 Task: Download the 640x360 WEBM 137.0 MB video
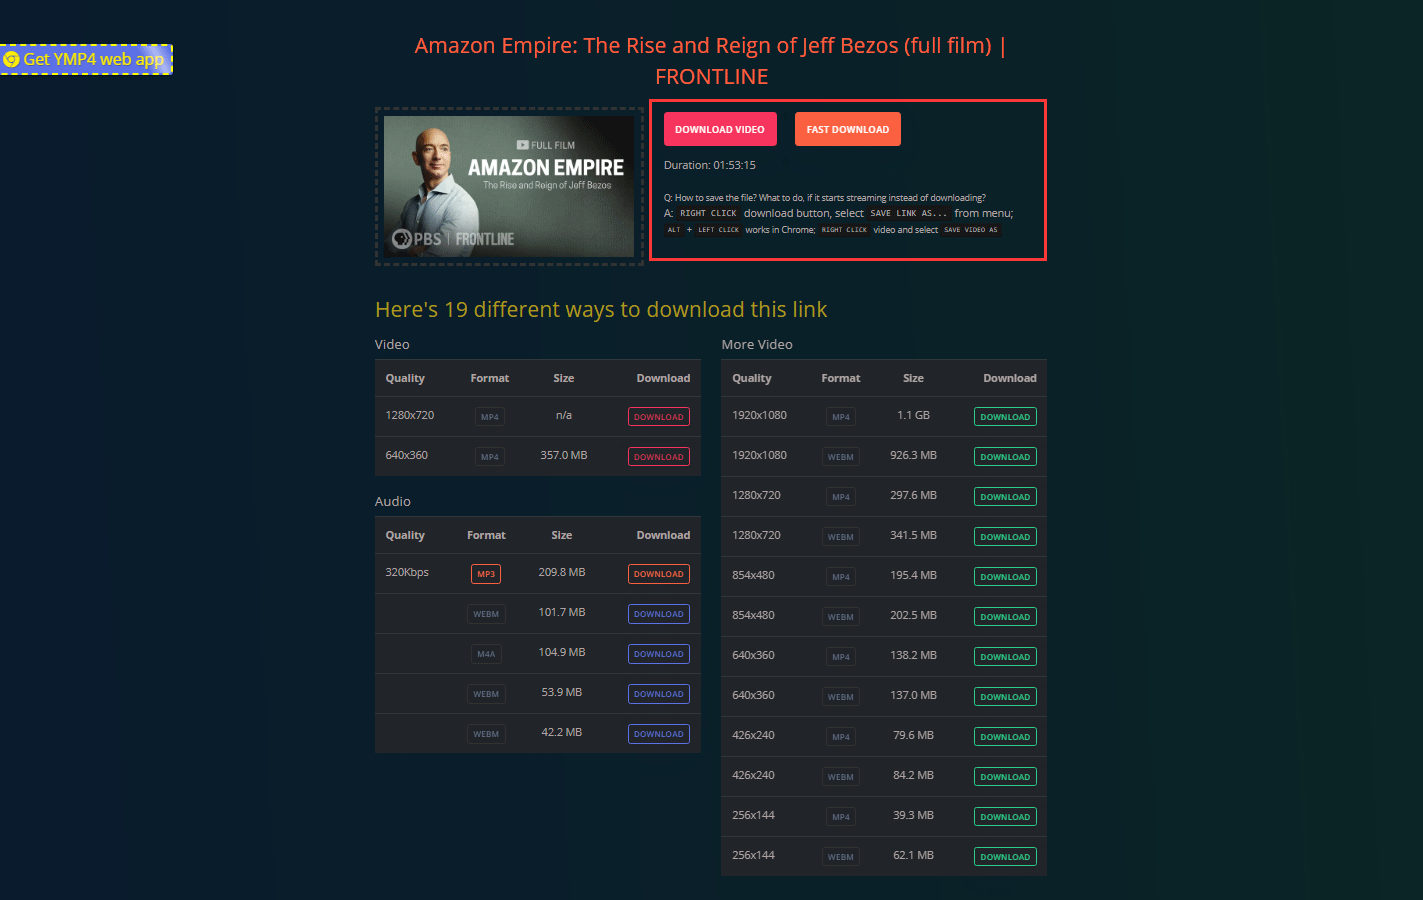pos(1005,697)
